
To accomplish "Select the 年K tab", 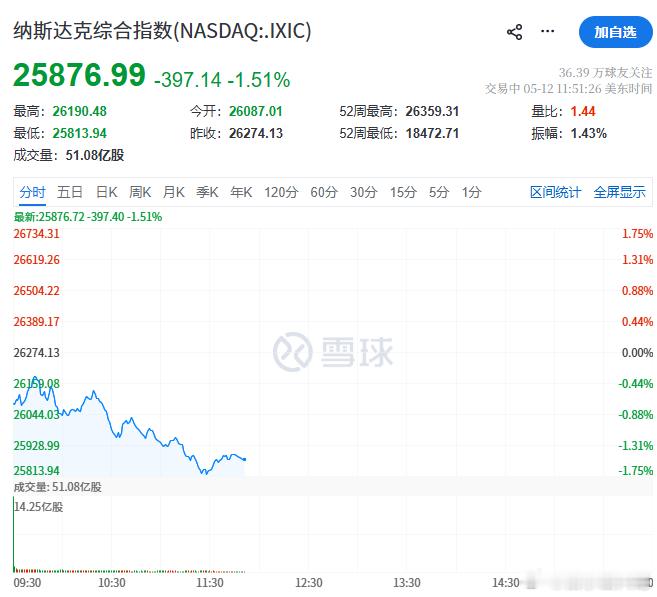I will click(241, 192).
